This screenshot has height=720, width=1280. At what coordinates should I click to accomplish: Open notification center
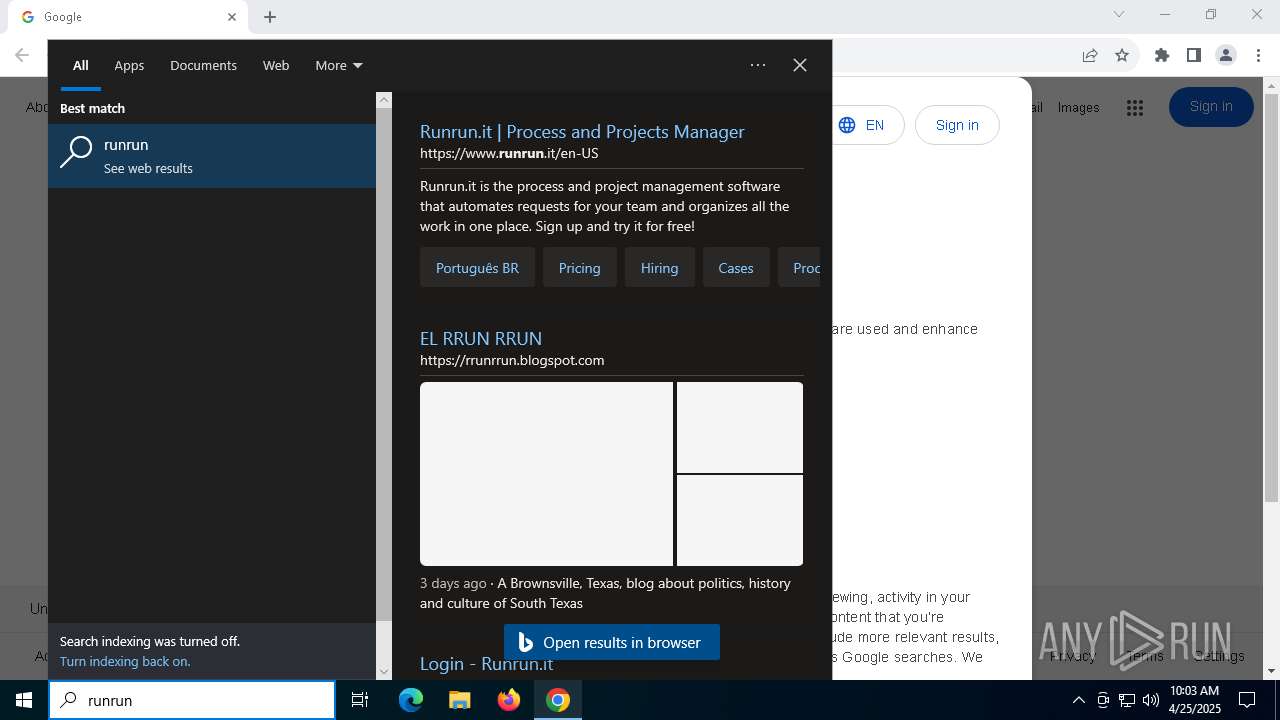pos(1247,700)
